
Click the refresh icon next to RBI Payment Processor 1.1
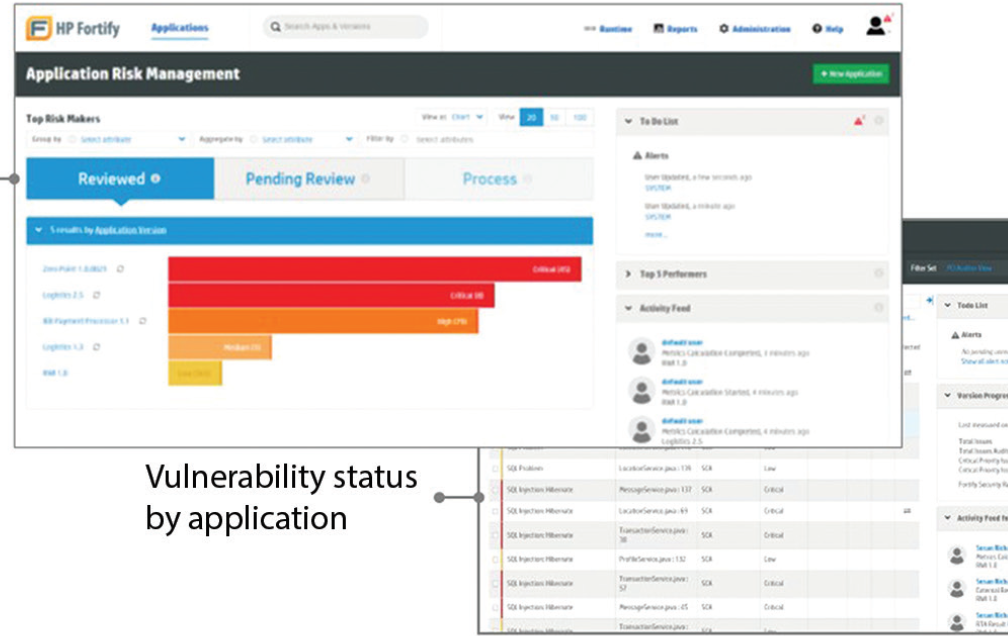(143, 321)
